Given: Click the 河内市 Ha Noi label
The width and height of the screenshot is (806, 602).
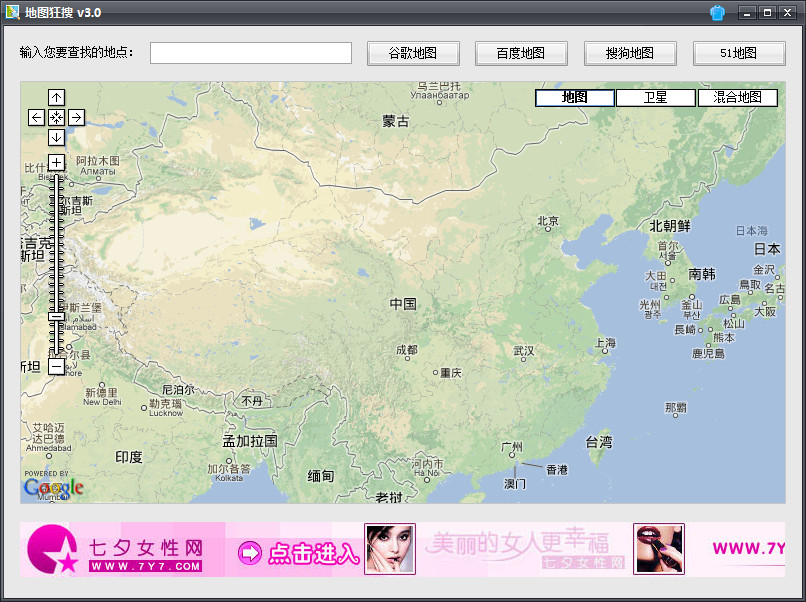Looking at the screenshot, I should (x=427, y=467).
